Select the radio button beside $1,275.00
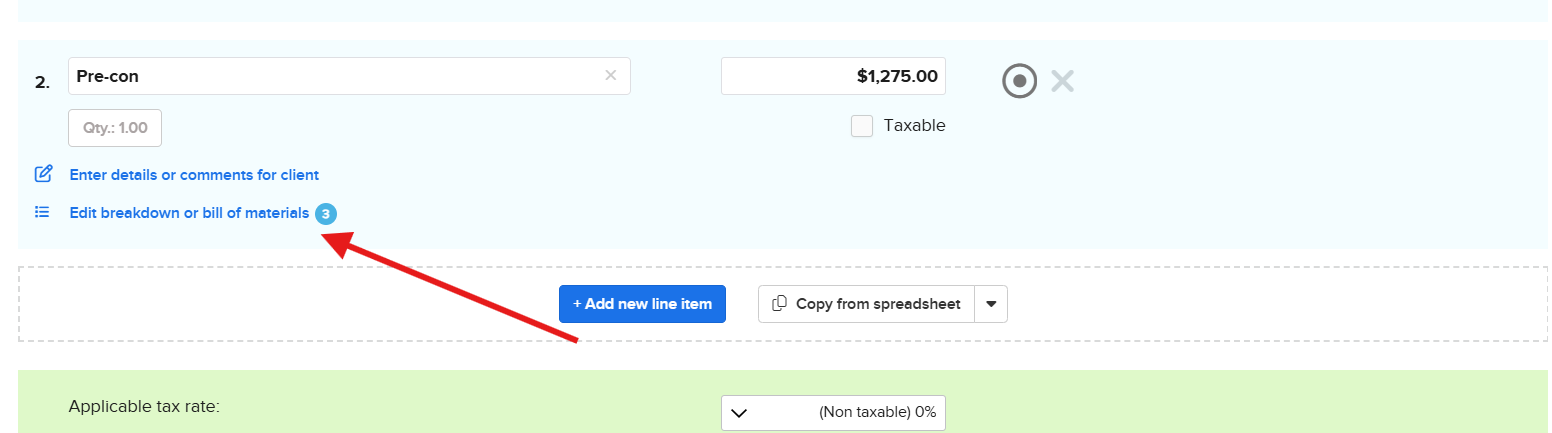Screen dimensions: 1552x433 pyautogui.click(x=1019, y=81)
